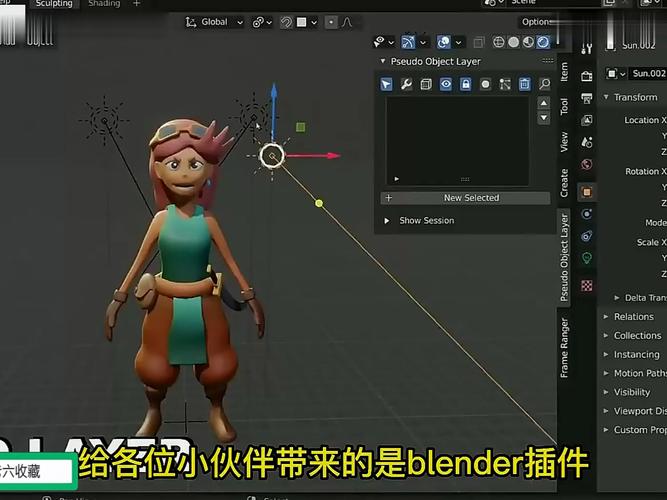Open the World properties tab icon

tap(587, 164)
